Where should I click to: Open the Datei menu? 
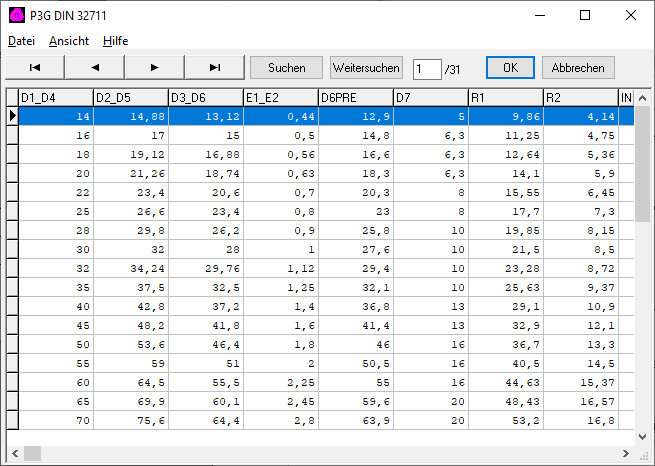(x=21, y=41)
